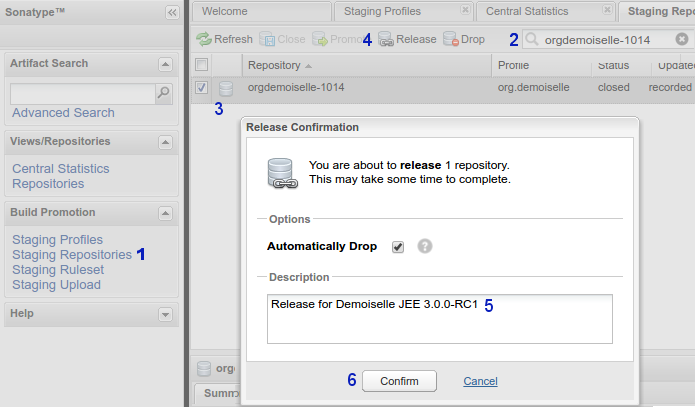The width and height of the screenshot is (695, 407).
Task: Cancel the release confirmation dialog
Action: point(480,381)
